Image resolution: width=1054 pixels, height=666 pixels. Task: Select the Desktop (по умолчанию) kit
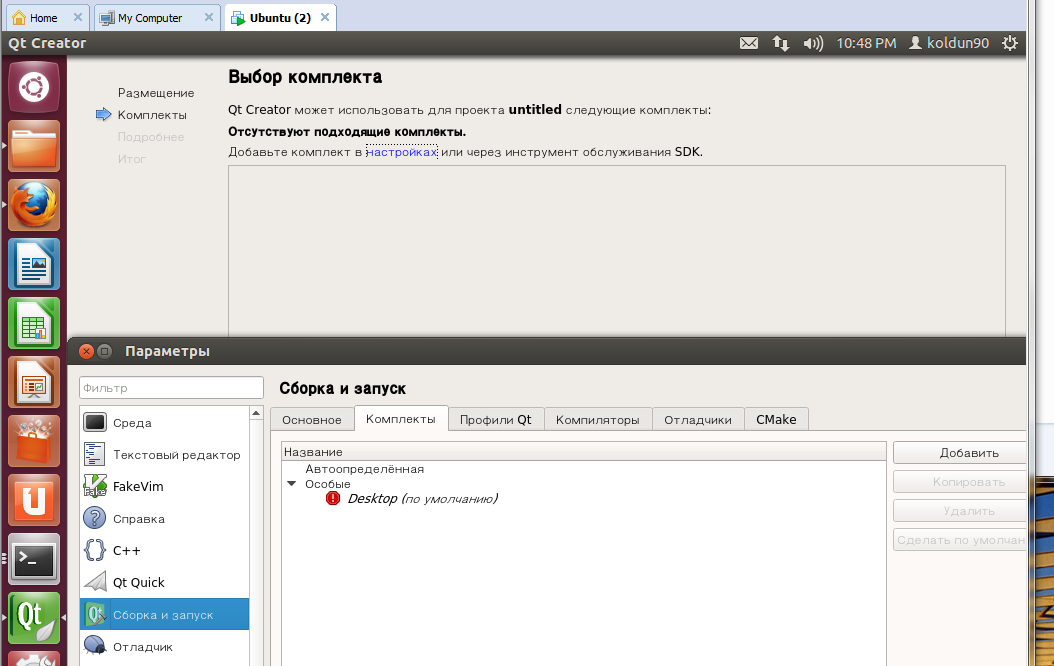tap(422, 499)
